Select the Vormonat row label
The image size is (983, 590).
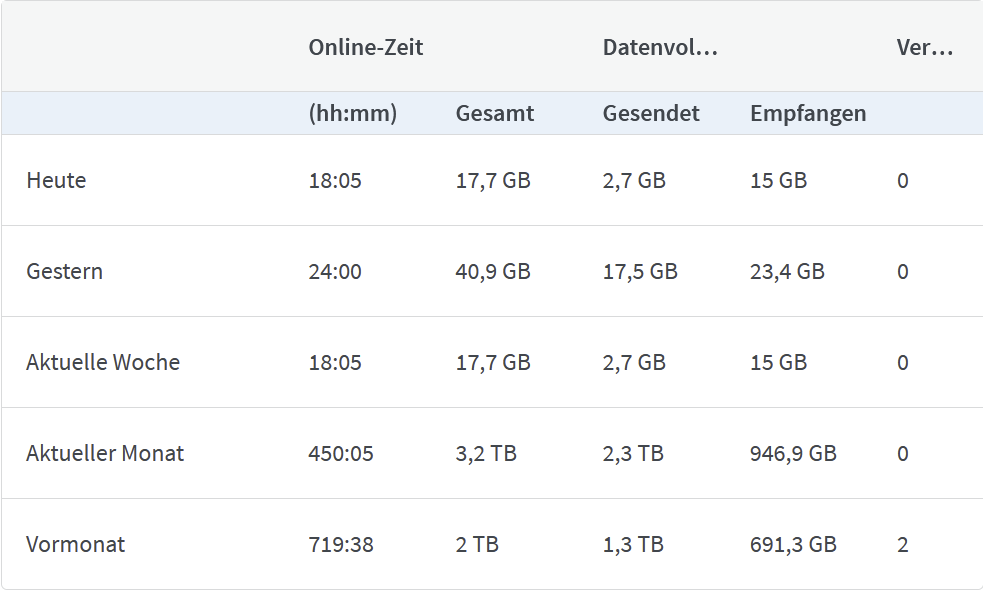(x=75, y=545)
